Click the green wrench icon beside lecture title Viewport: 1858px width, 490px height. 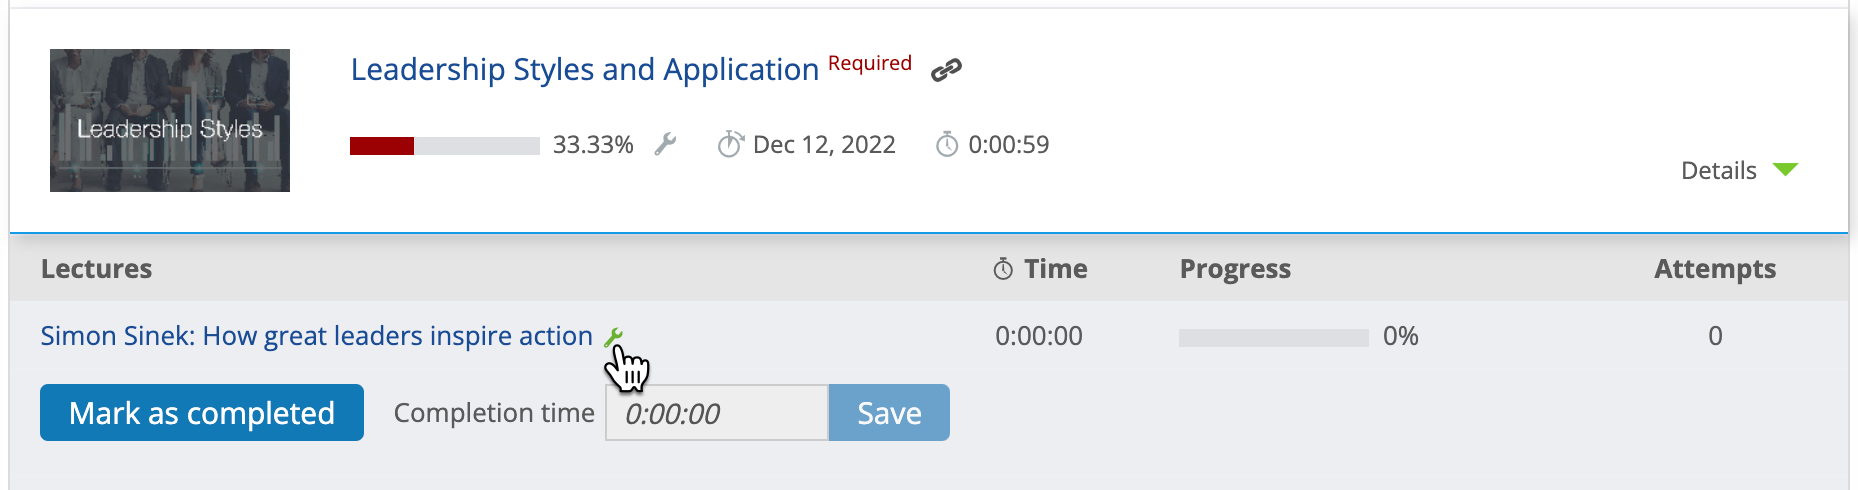[x=614, y=338]
